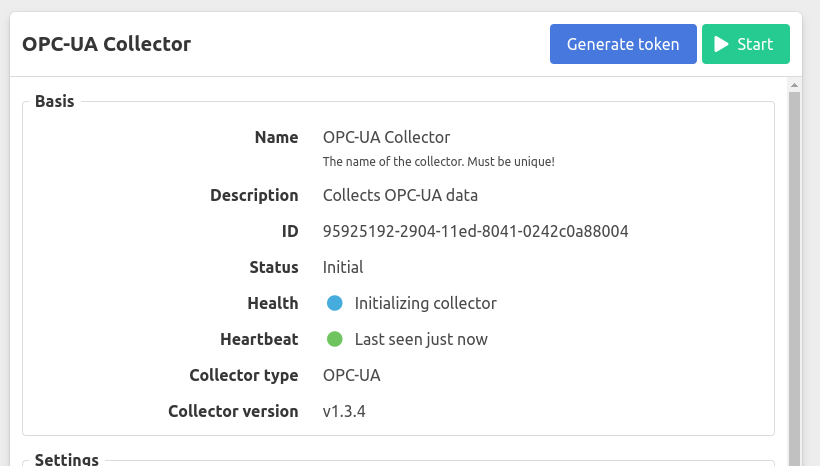Screen dimensions: 820x466
Task: Click the 'Last seen just now' heartbeat text
Action: [x=421, y=339]
